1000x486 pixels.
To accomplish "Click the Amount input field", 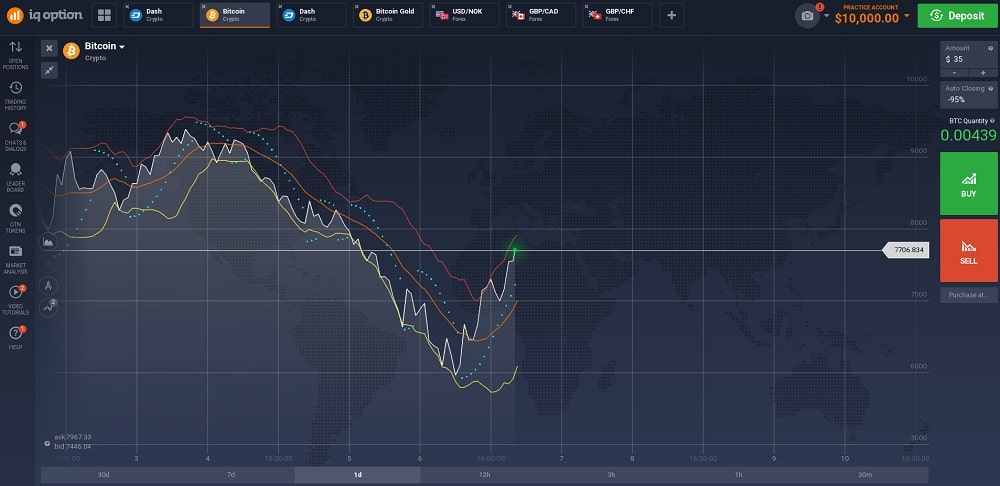I will [x=968, y=59].
